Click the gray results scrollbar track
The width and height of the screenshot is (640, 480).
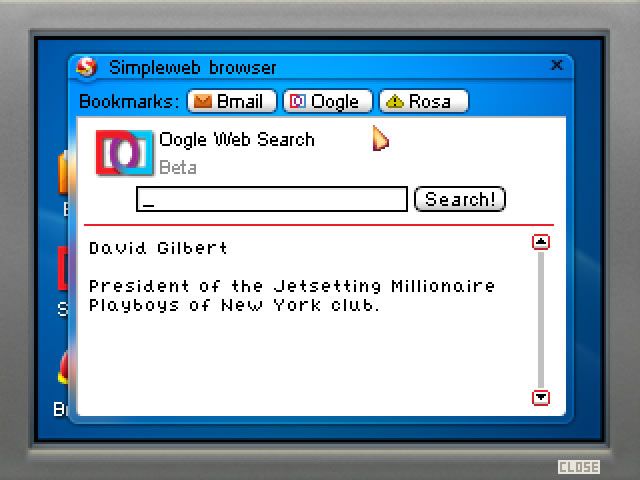click(541, 320)
